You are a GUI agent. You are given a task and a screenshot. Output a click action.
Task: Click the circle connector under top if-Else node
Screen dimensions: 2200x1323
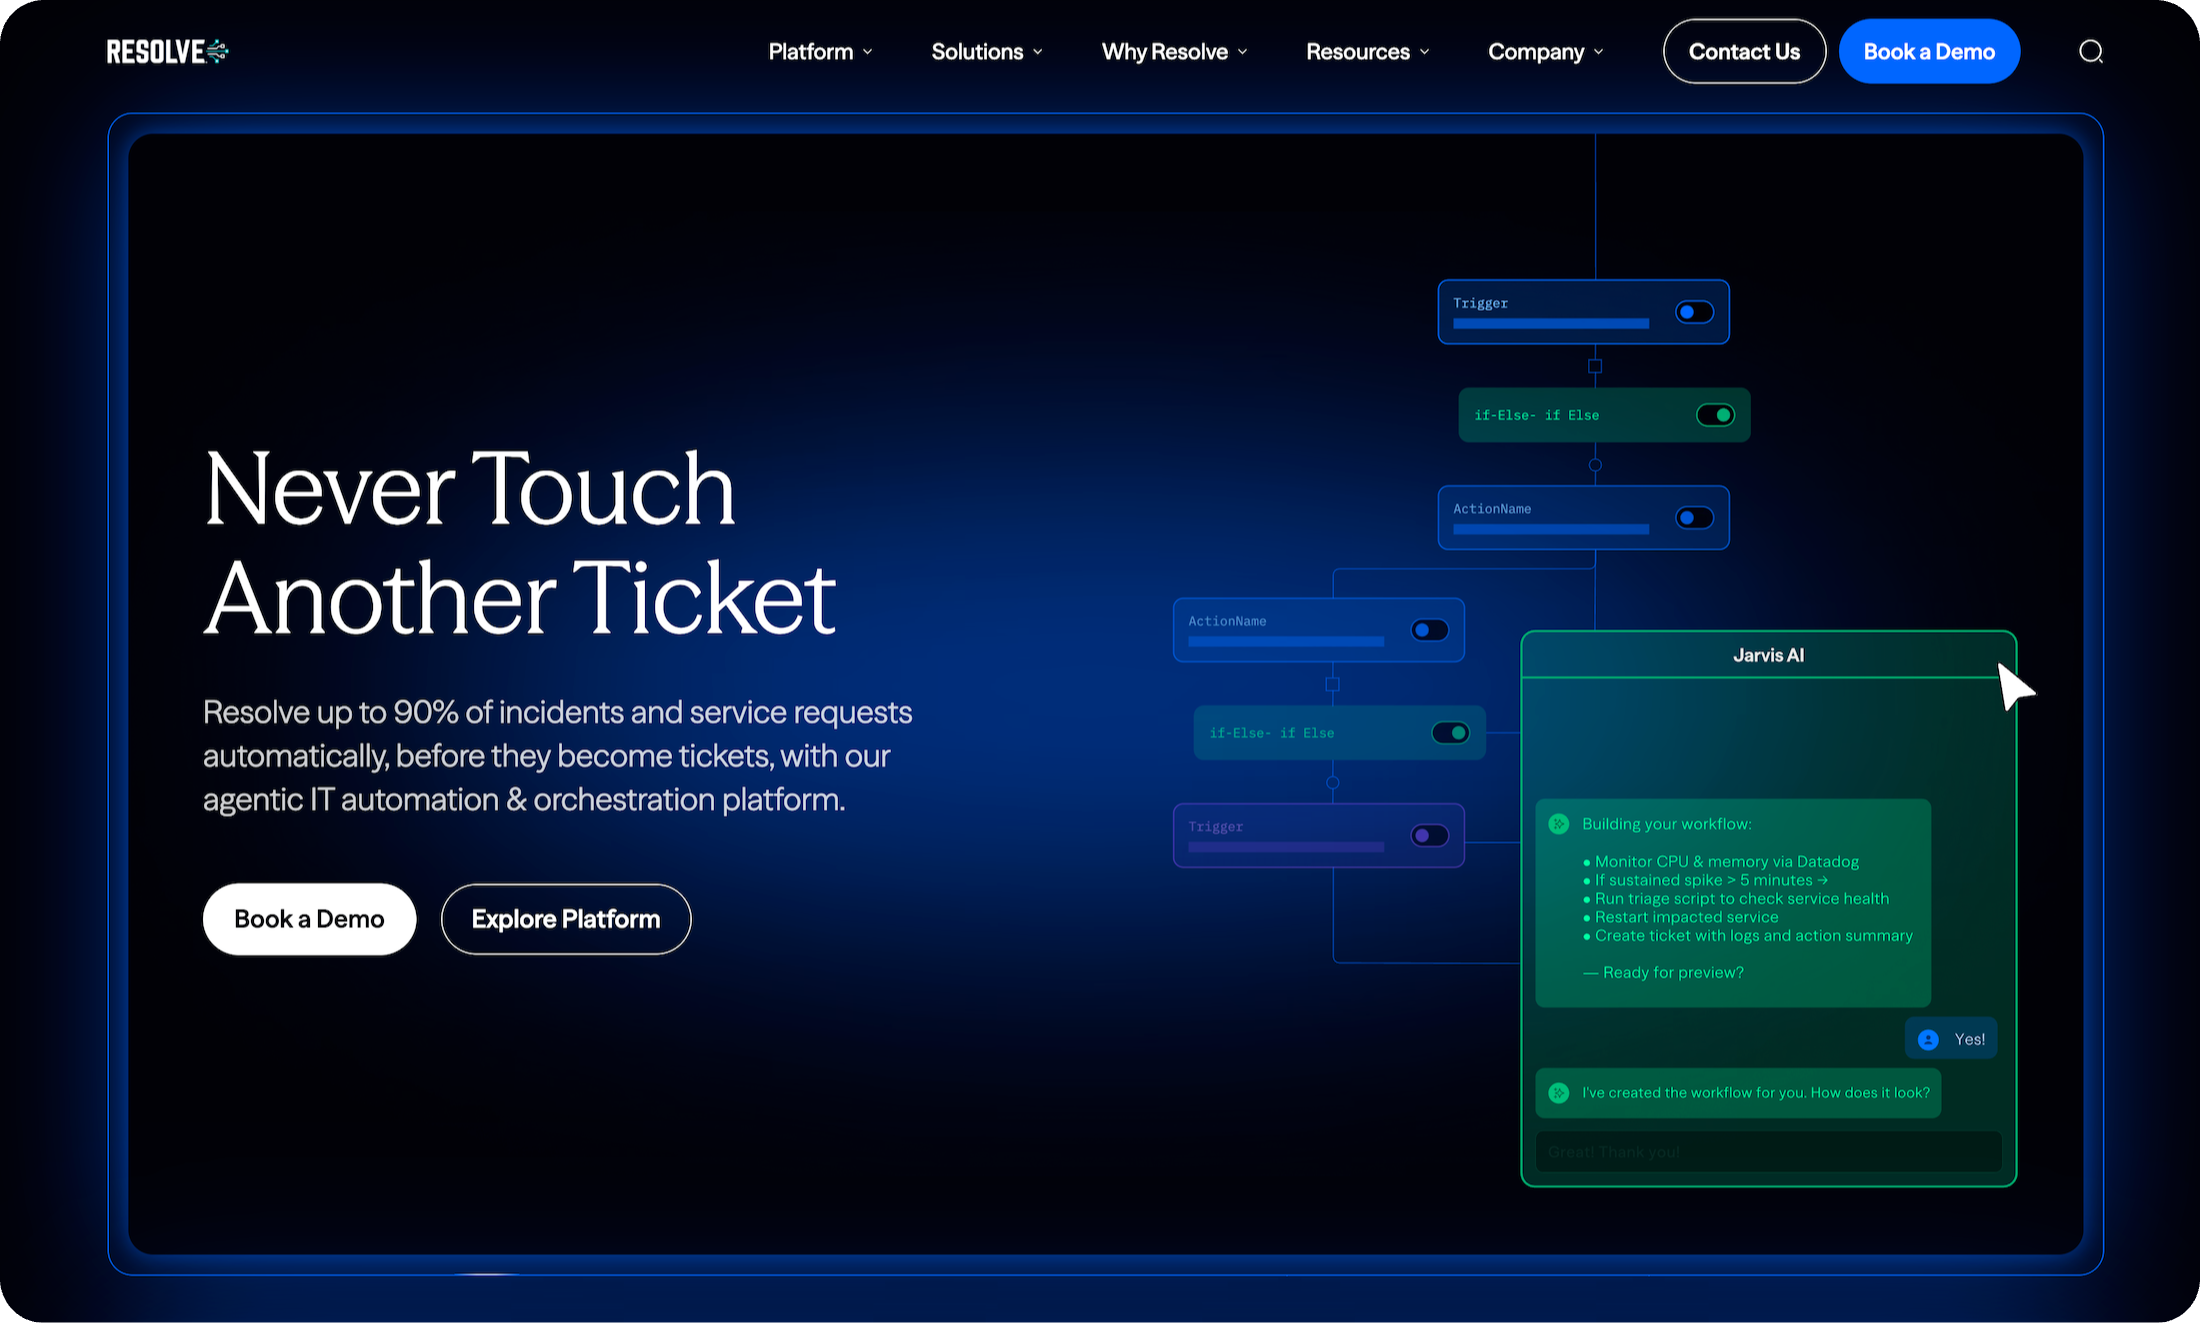point(1595,465)
